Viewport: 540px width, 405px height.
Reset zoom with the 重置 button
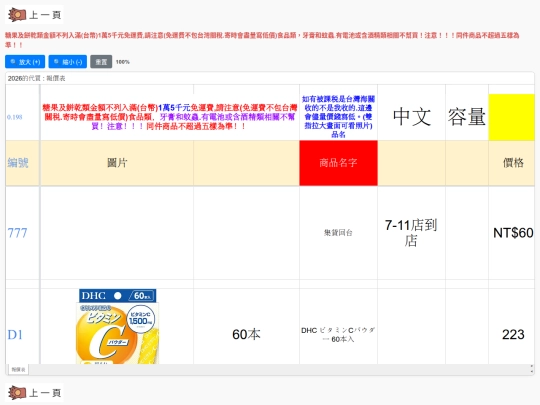[101, 62]
